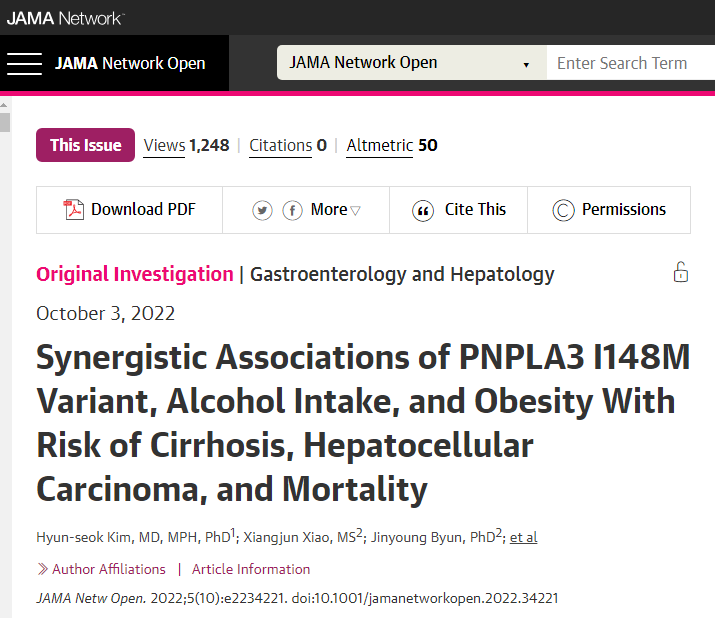
Task: Click the Cite This quote icon
Action: click(424, 210)
